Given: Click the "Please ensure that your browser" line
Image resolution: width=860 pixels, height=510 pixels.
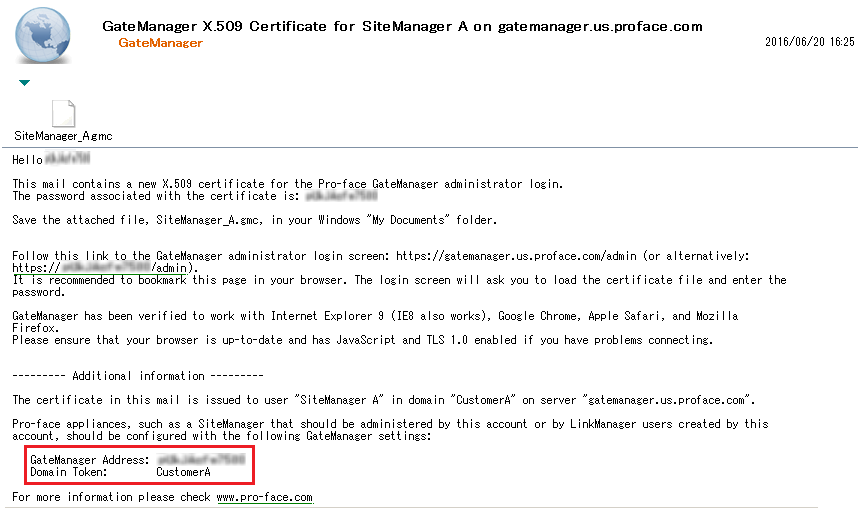Looking at the screenshot, I should [x=362, y=340].
